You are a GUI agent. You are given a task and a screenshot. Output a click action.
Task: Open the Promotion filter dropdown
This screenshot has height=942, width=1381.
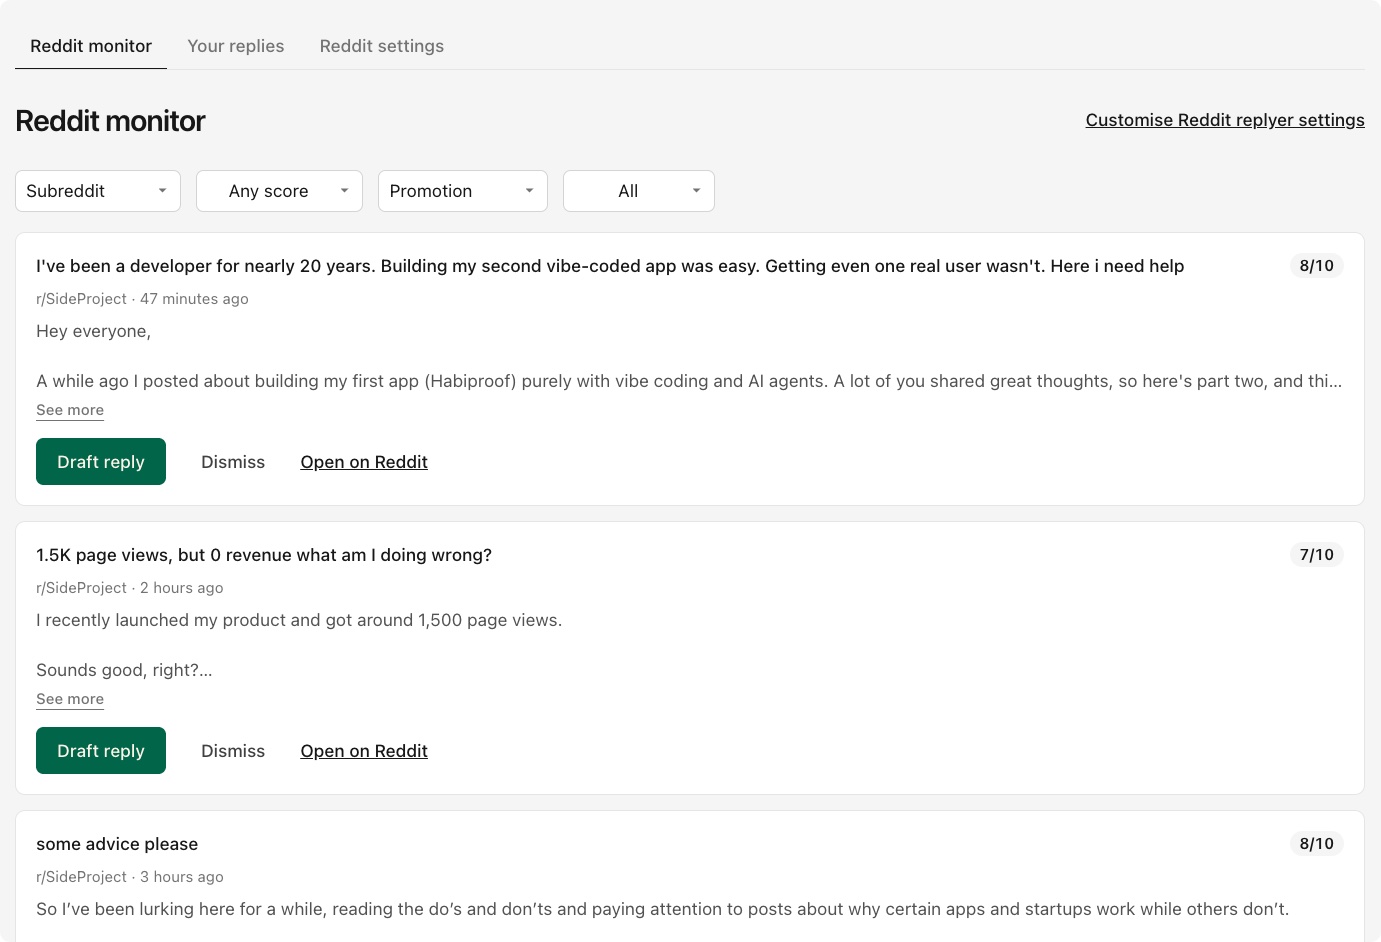pos(463,191)
